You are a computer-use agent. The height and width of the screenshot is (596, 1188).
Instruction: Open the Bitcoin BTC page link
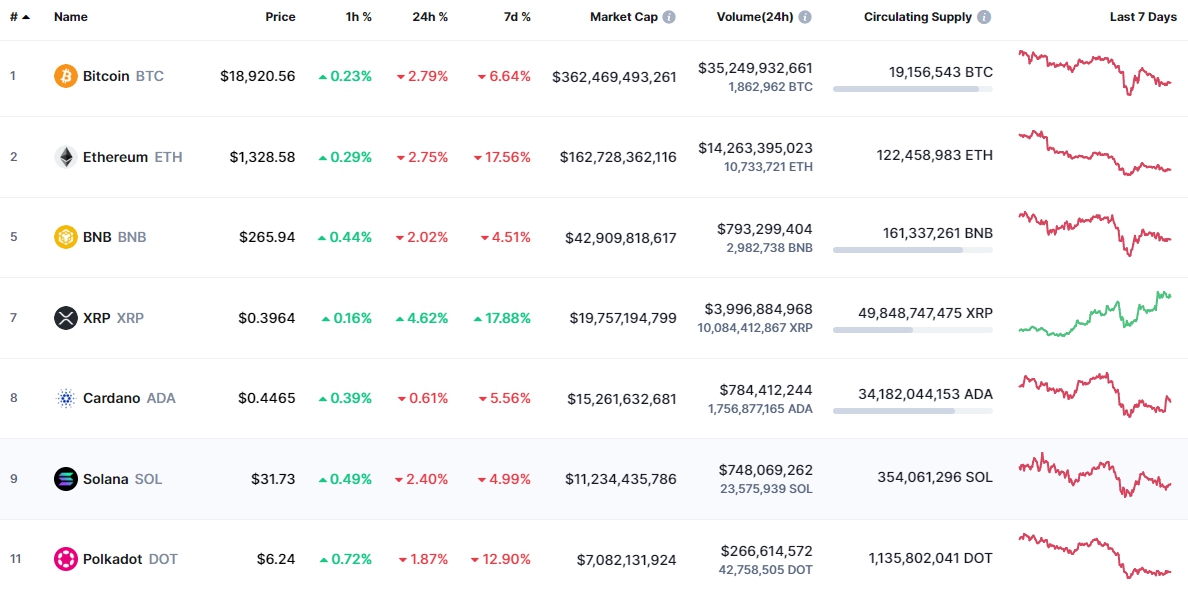click(108, 76)
